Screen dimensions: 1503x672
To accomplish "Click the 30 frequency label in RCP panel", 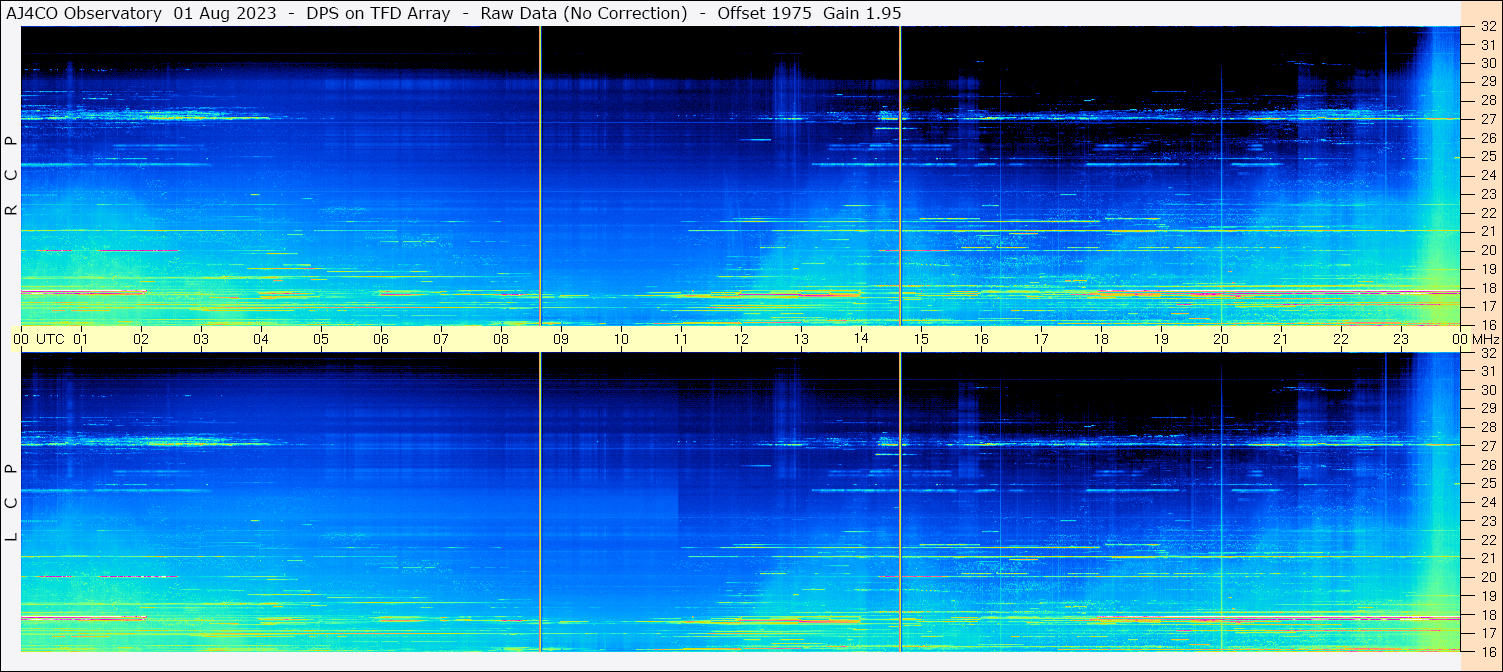I will tap(1487, 64).
